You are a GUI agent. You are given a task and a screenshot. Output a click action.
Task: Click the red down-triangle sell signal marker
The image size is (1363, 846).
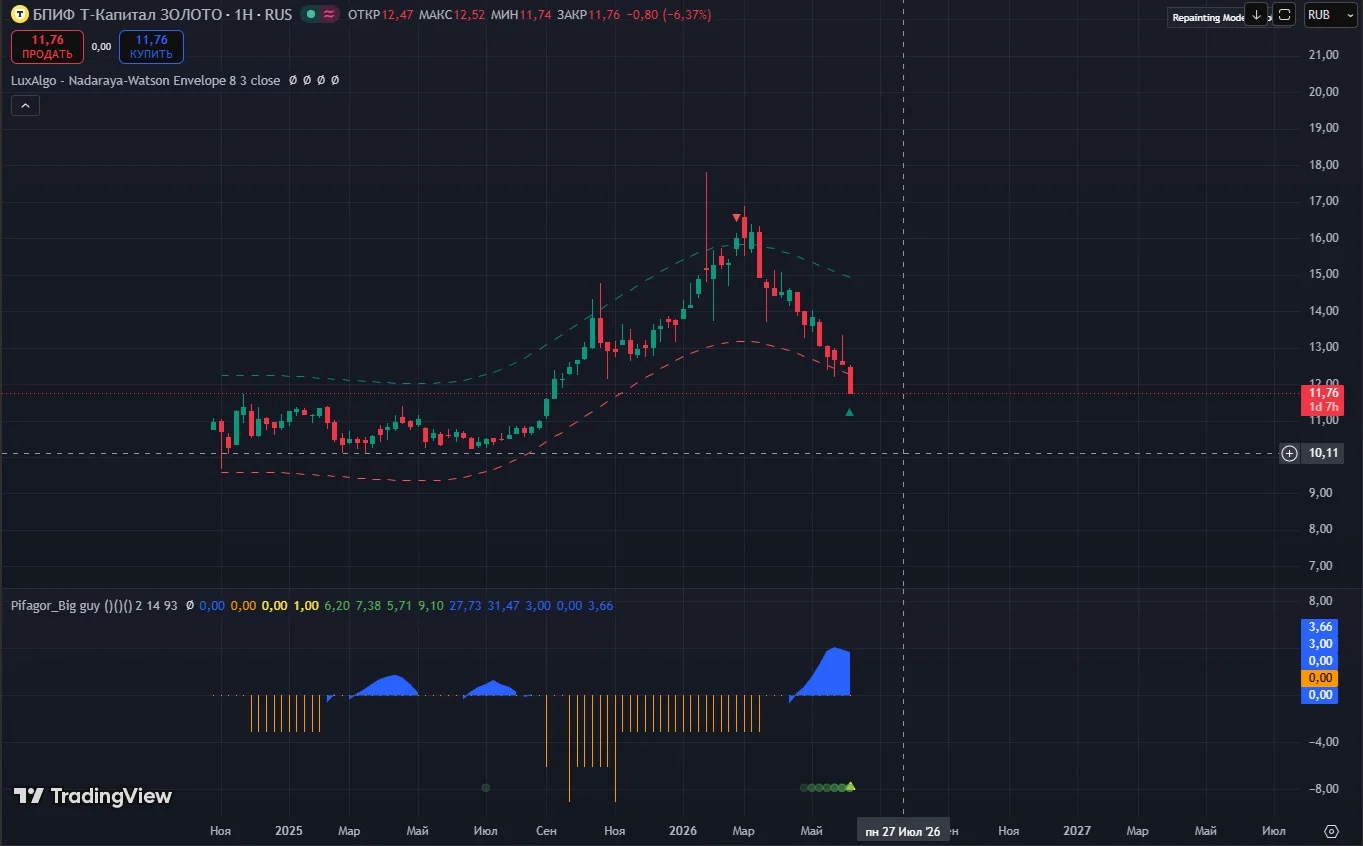coord(737,218)
